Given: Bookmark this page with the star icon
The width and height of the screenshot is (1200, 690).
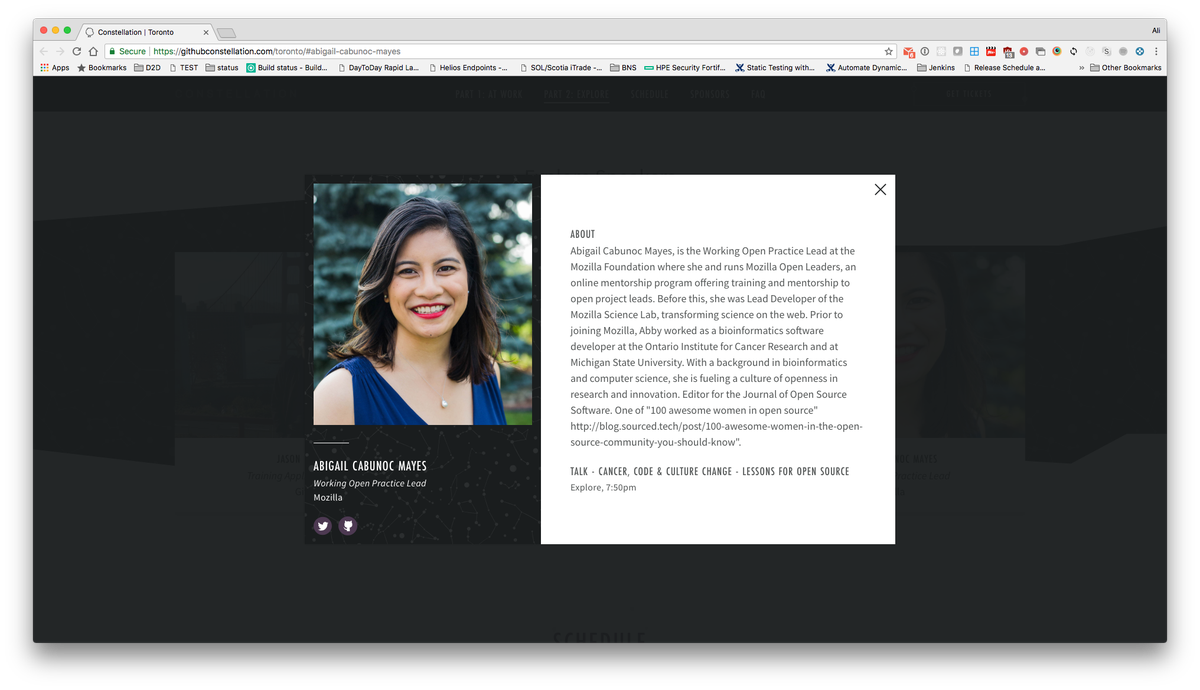Looking at the screenshot, I should [x=888, y=51].
